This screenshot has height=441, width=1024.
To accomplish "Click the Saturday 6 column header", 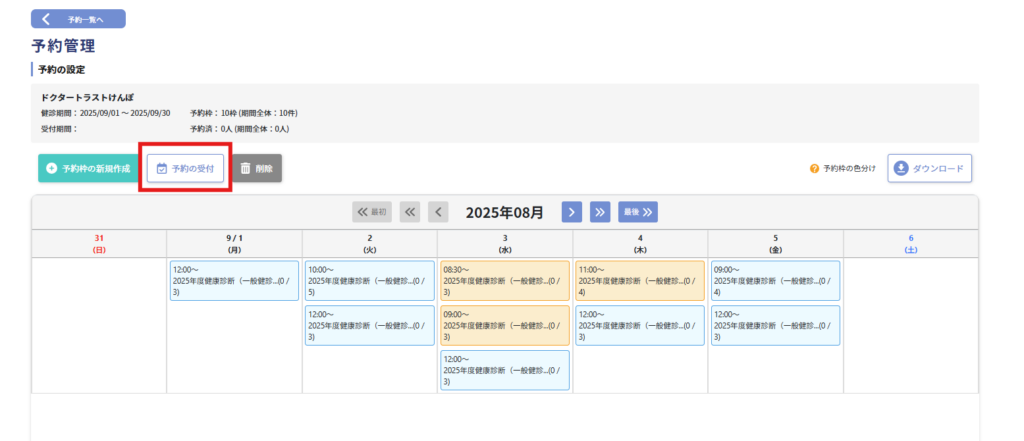I will point(911,243).
